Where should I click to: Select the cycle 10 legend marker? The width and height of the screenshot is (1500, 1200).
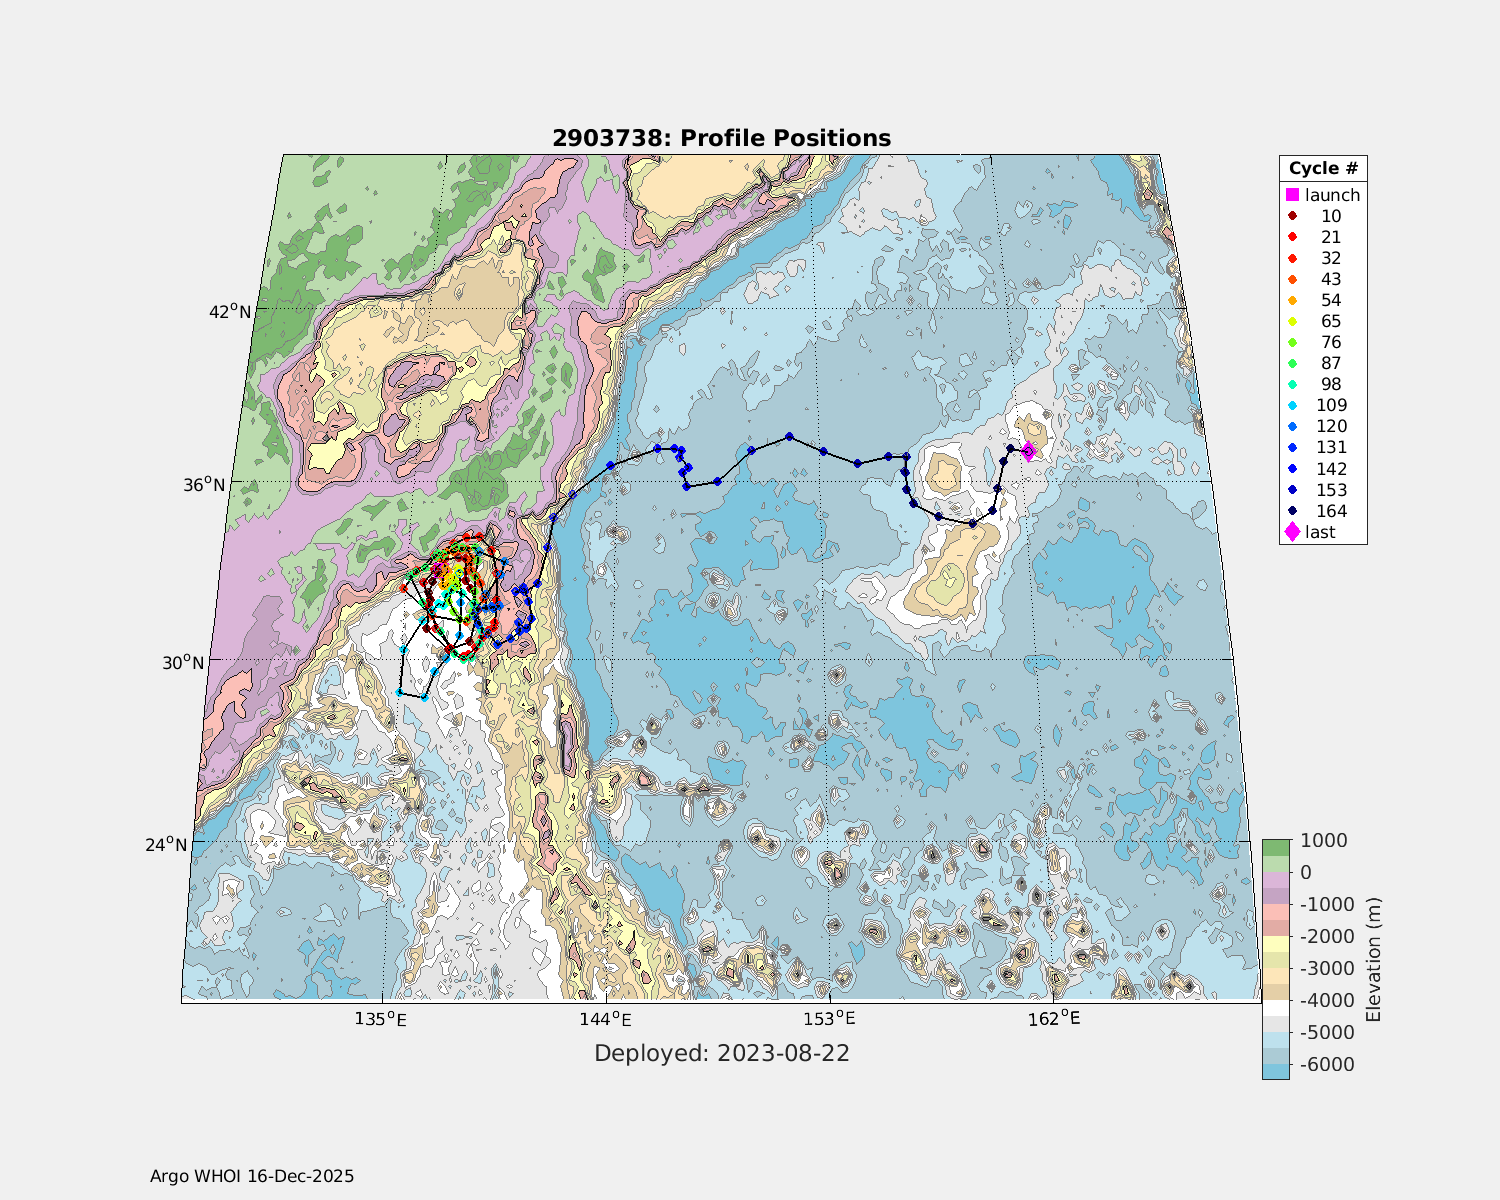point(1292,216)
